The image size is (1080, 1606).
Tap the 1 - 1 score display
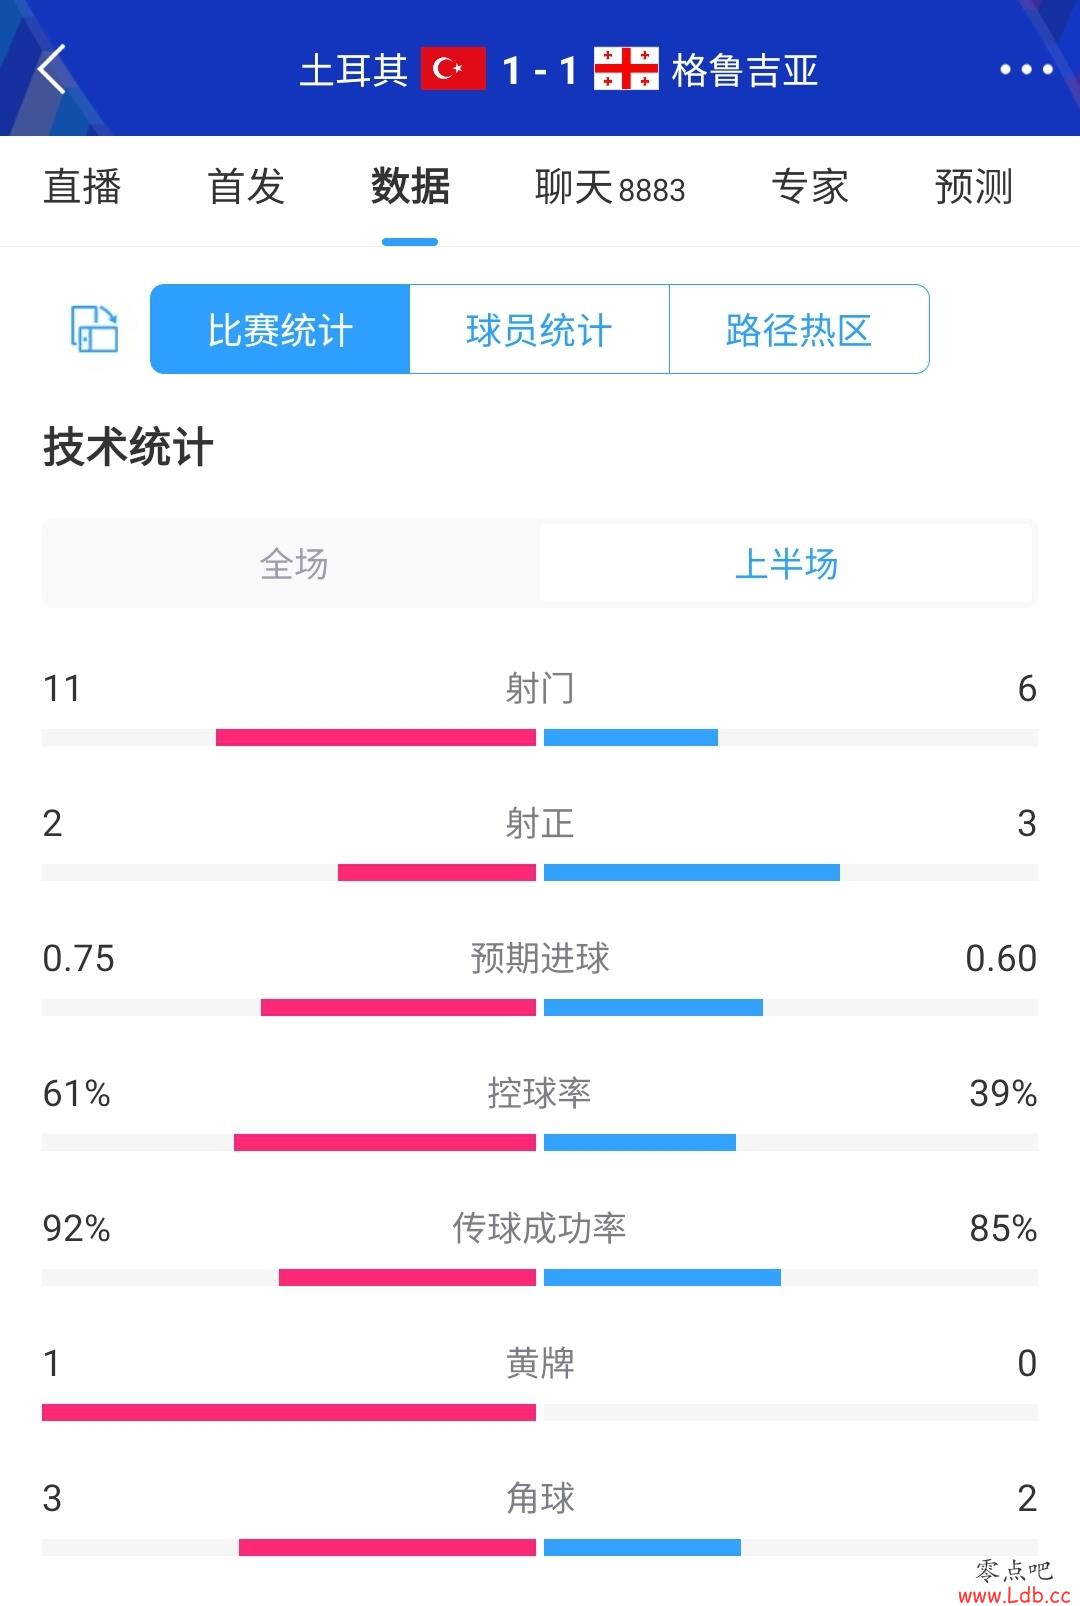coord(540,70)
